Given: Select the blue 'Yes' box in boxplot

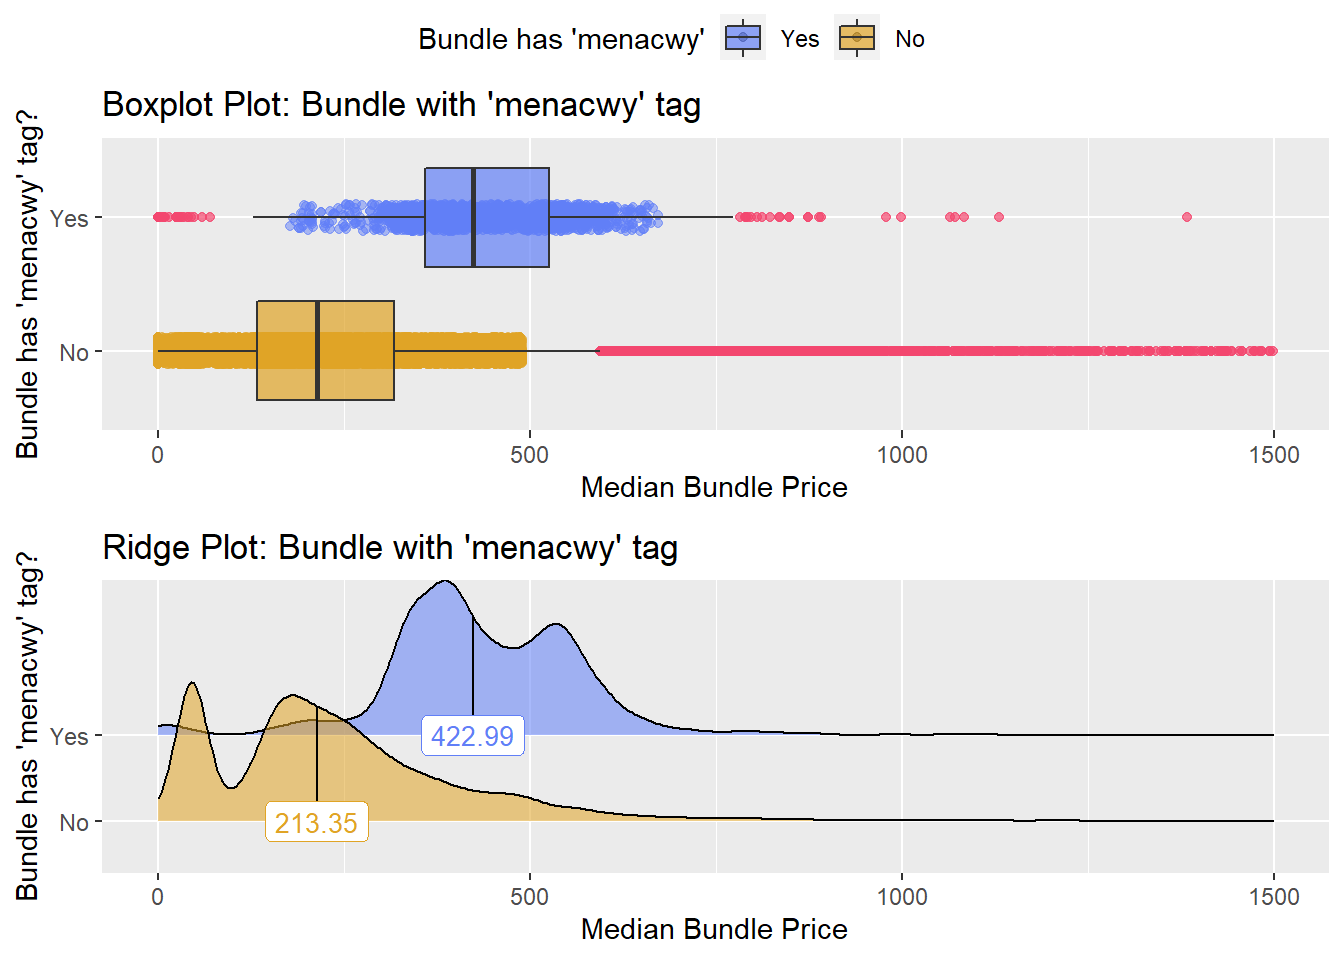Looking at the screenshot, I should tap(487, 217).
